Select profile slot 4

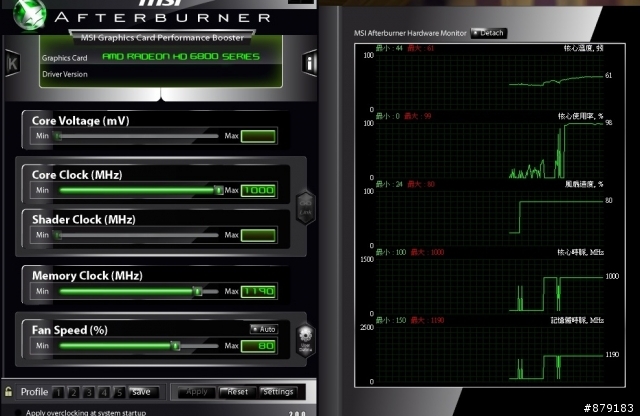click(x=104, y=392)
